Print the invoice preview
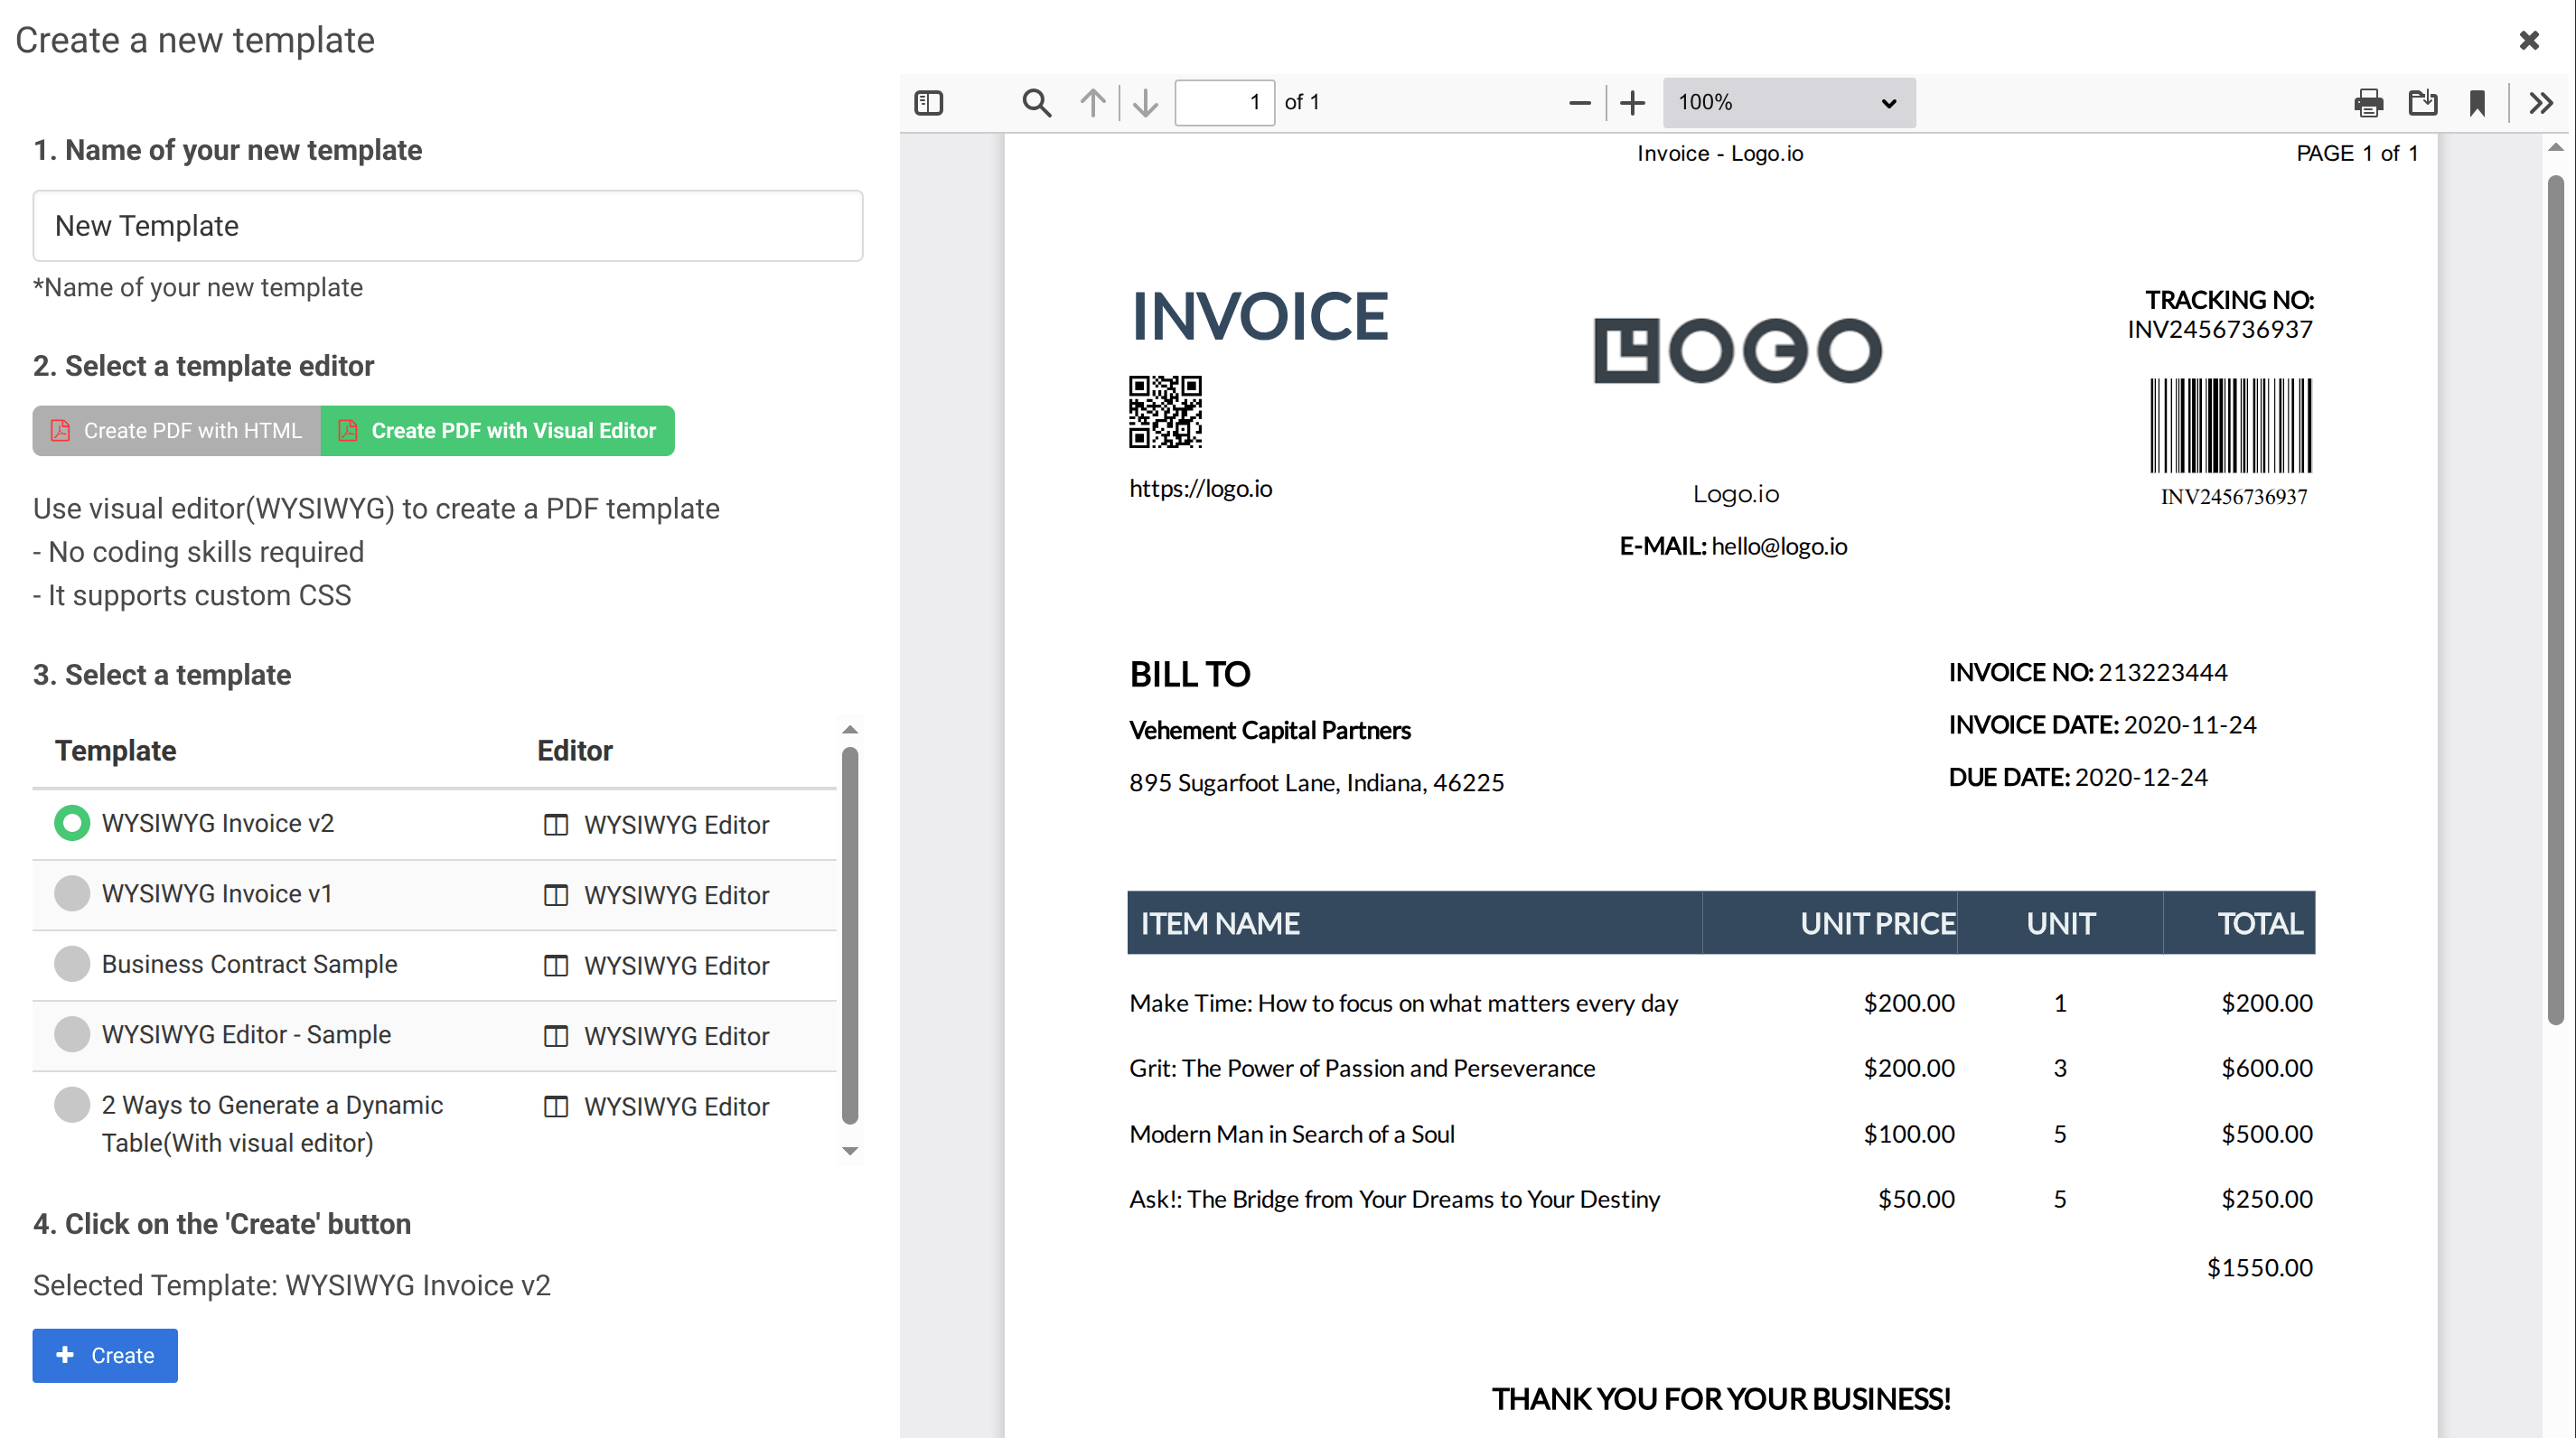 point(2367,102)
